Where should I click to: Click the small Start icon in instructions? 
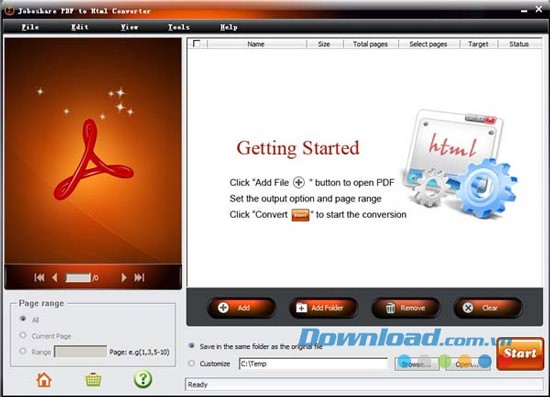point(301,215)
